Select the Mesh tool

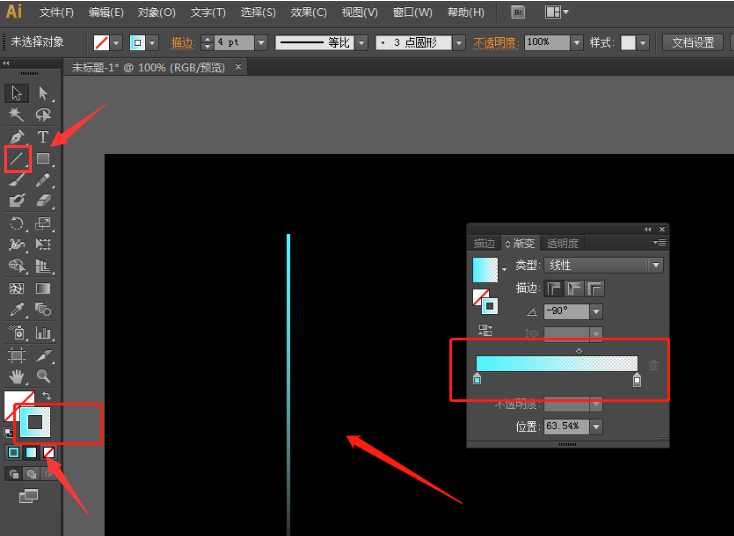click(17, 288)
